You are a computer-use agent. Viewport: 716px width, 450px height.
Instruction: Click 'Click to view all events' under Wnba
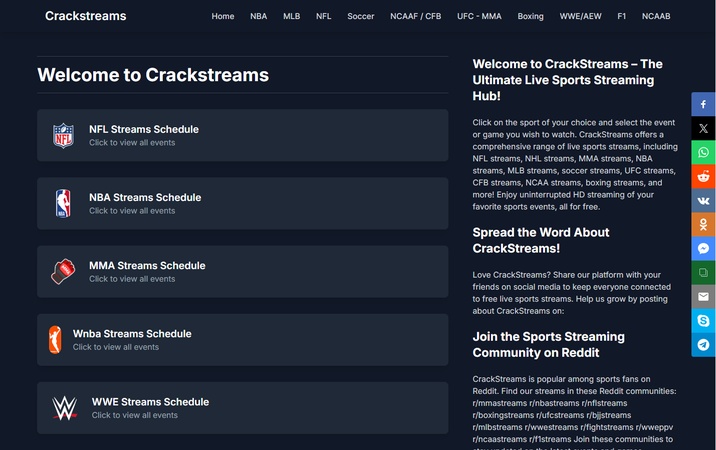[x=116, y=347]
